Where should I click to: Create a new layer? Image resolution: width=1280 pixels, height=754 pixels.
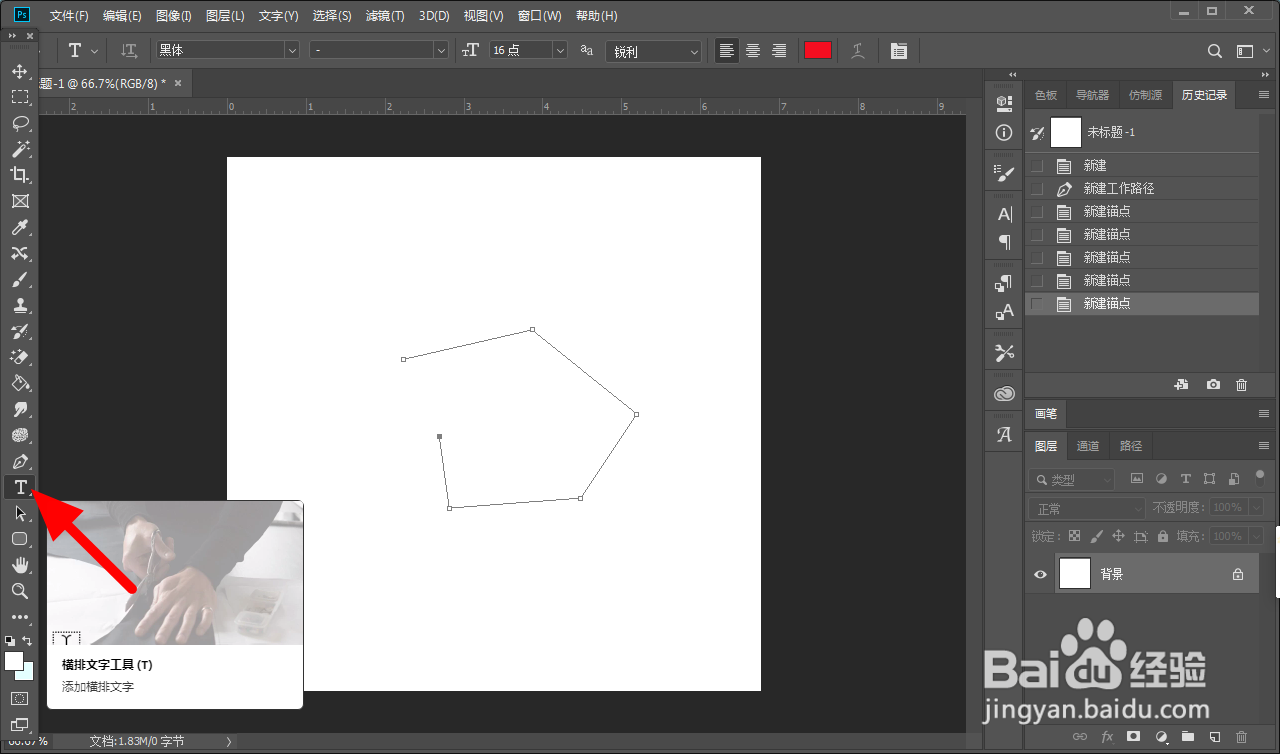click(x=1215, y=736)
